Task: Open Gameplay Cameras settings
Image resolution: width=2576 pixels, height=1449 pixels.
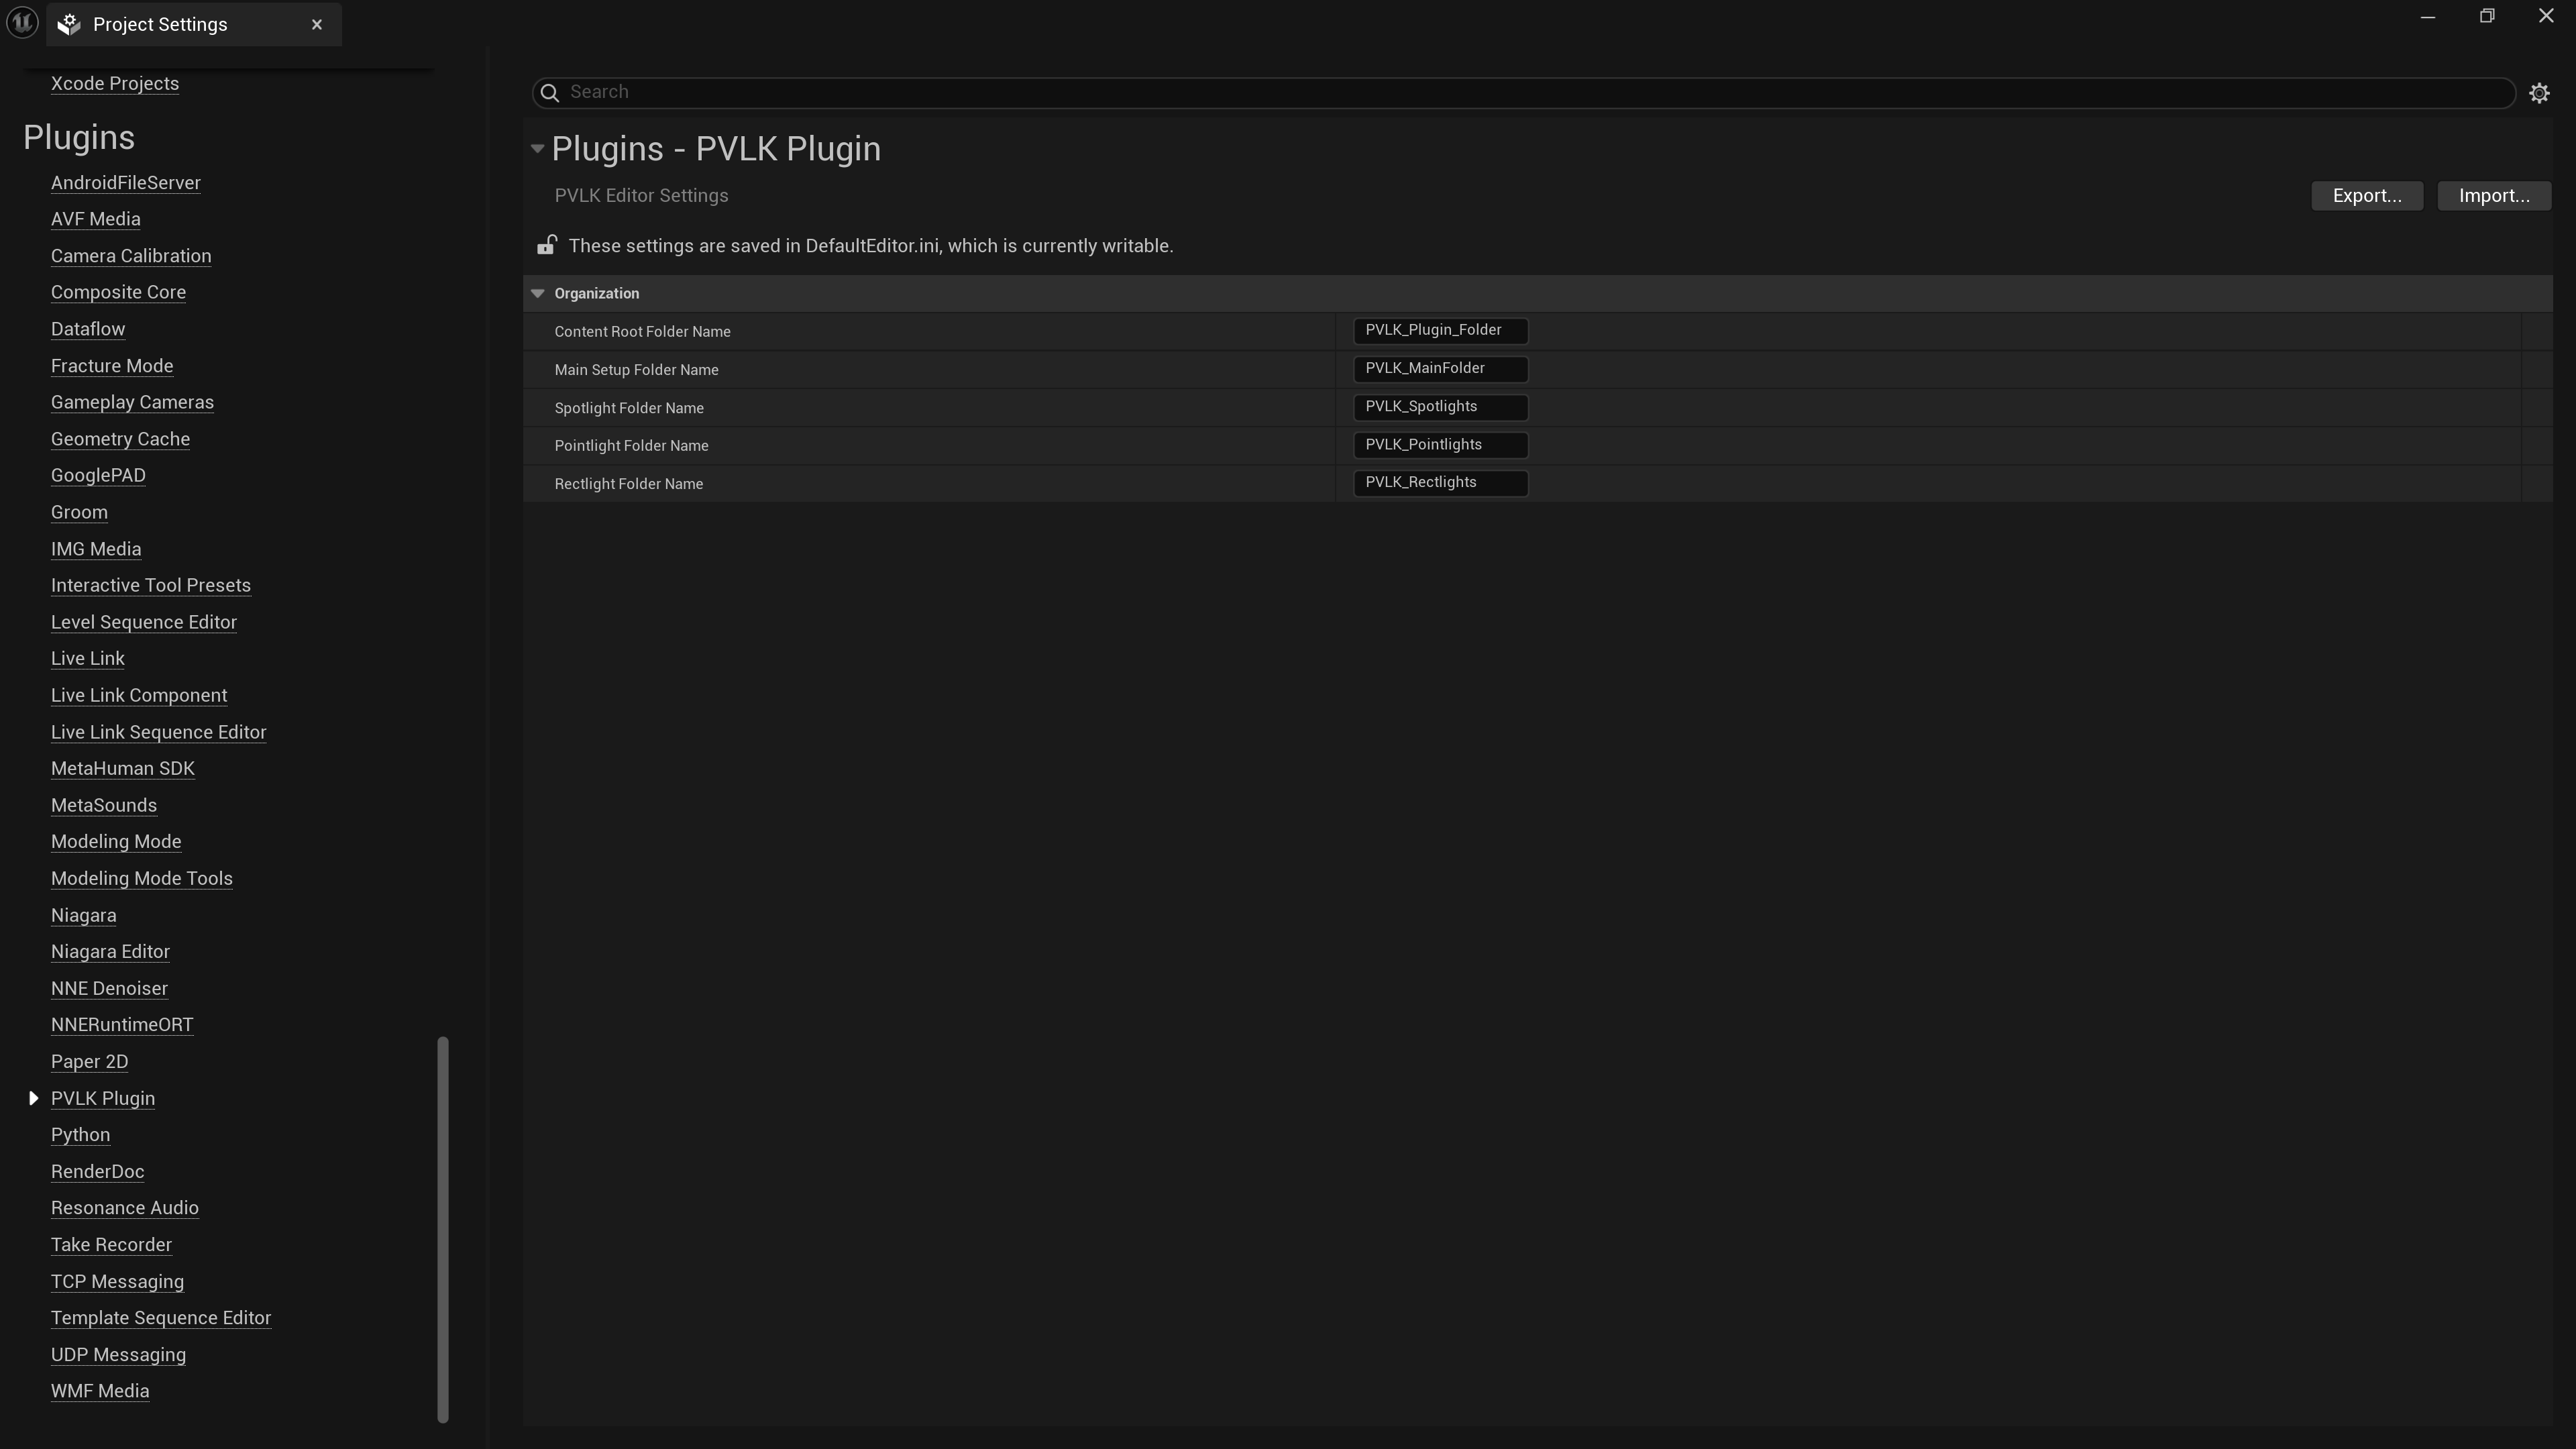Action: 132,402
